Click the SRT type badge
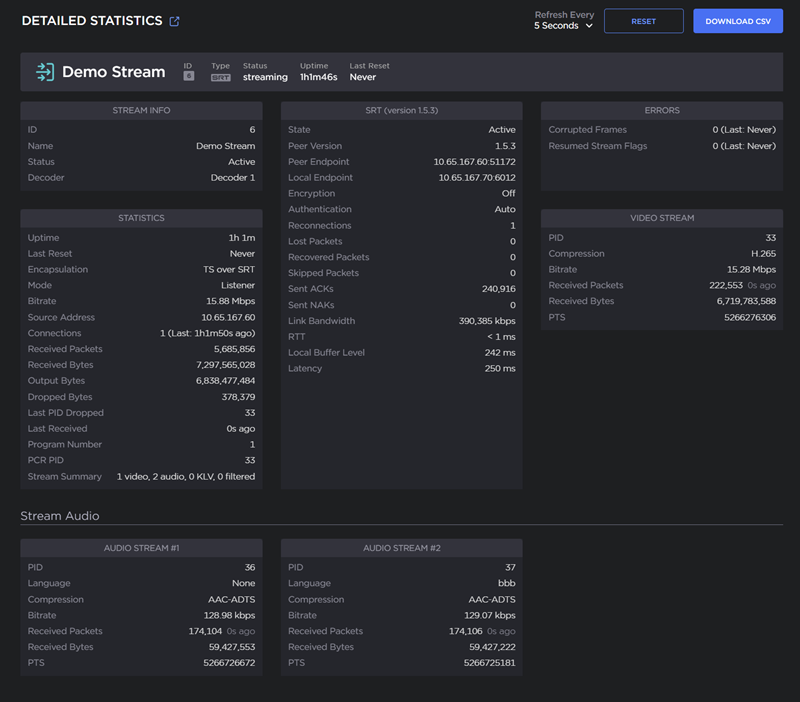Screen dimensions: 800x702 coord(220,77)
